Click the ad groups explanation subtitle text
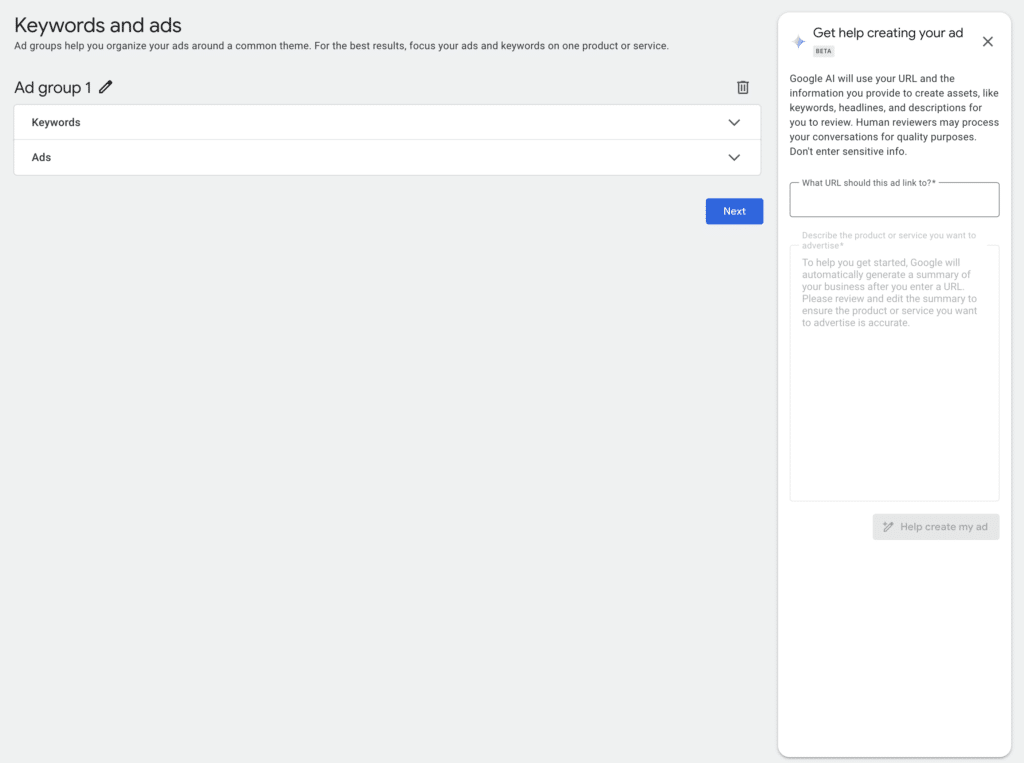This screenshot has height=763, width=1024. tap(341, 46)
